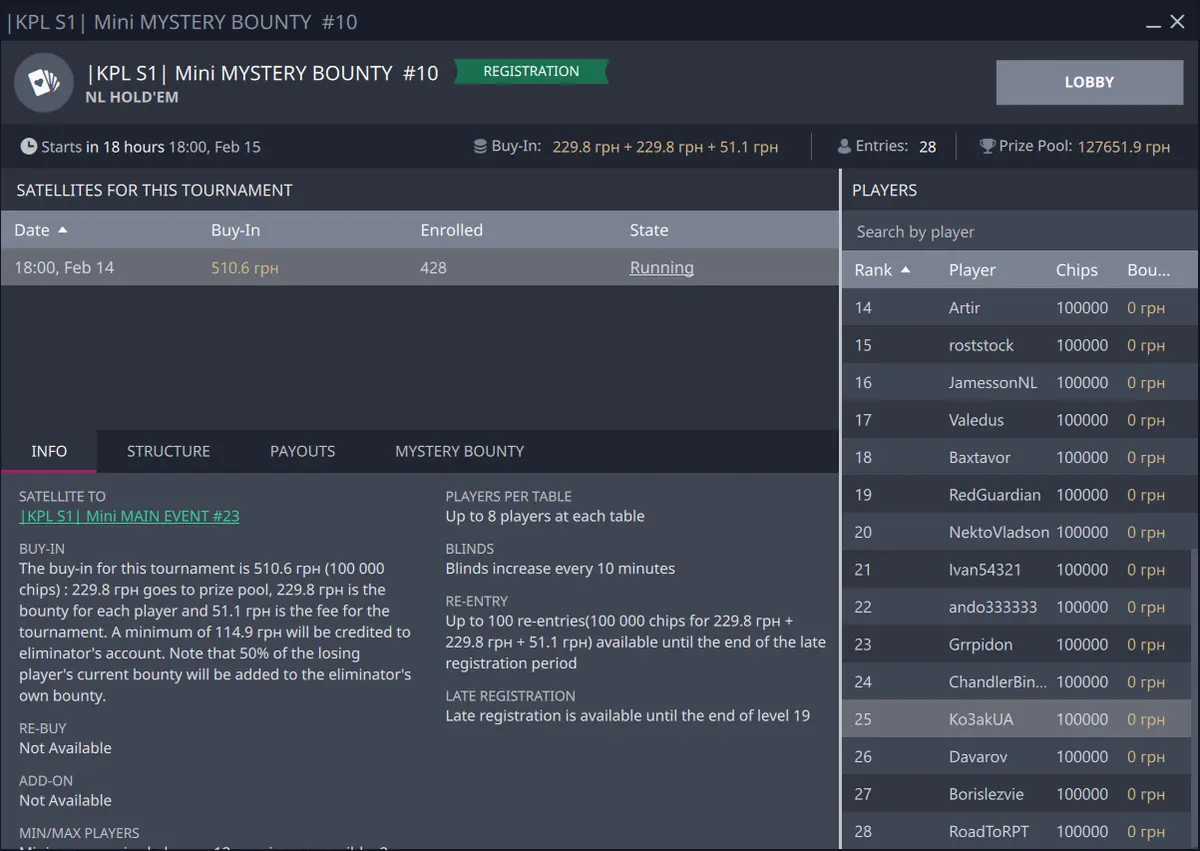Screen dimensions: 1200x851
Task: Click the trophy icon by Prize Pool
Action: point(987,147)
